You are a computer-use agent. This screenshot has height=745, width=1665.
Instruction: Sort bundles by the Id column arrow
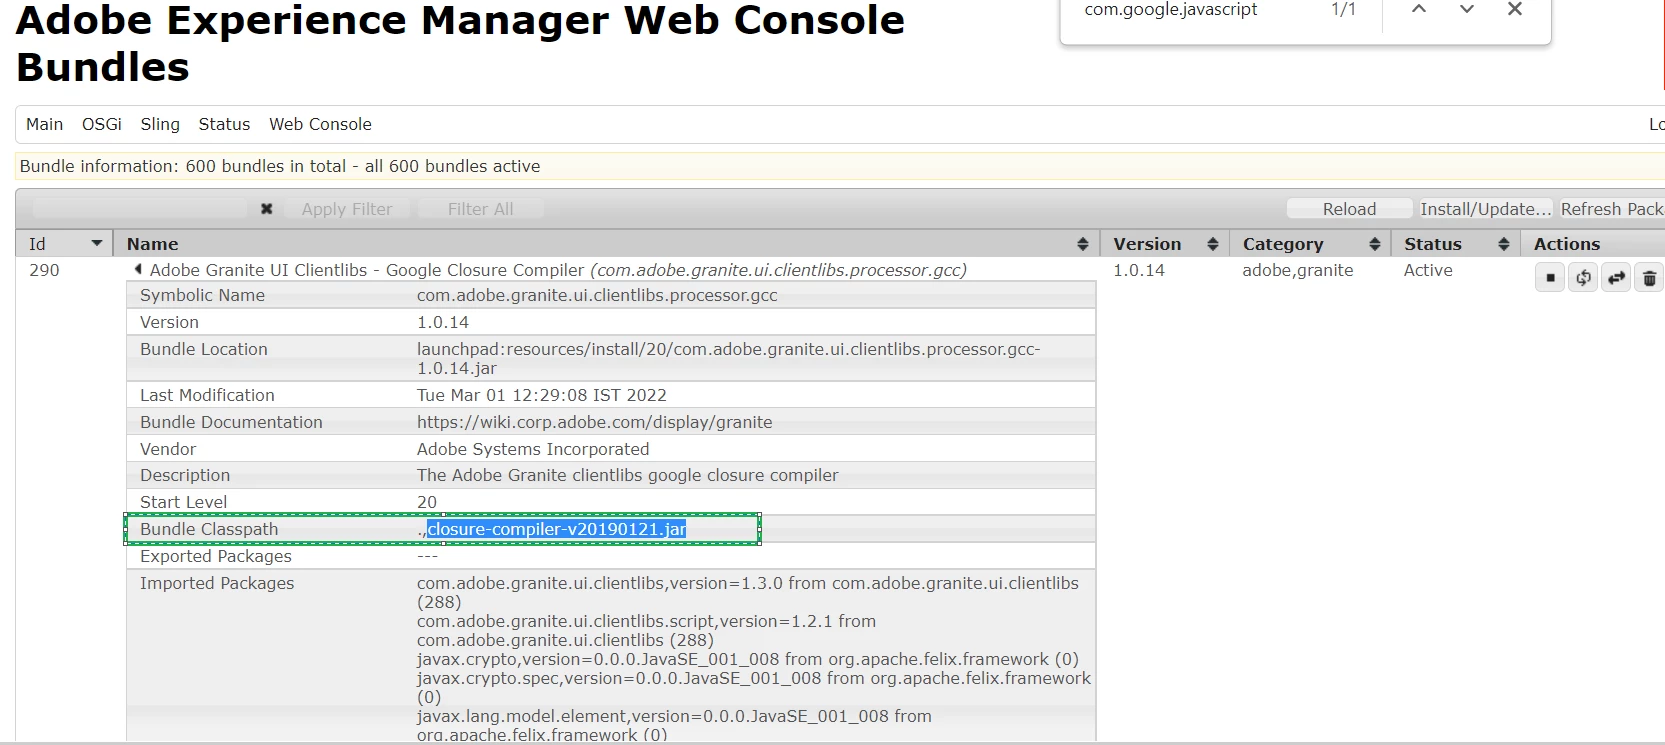coord(97,244)
